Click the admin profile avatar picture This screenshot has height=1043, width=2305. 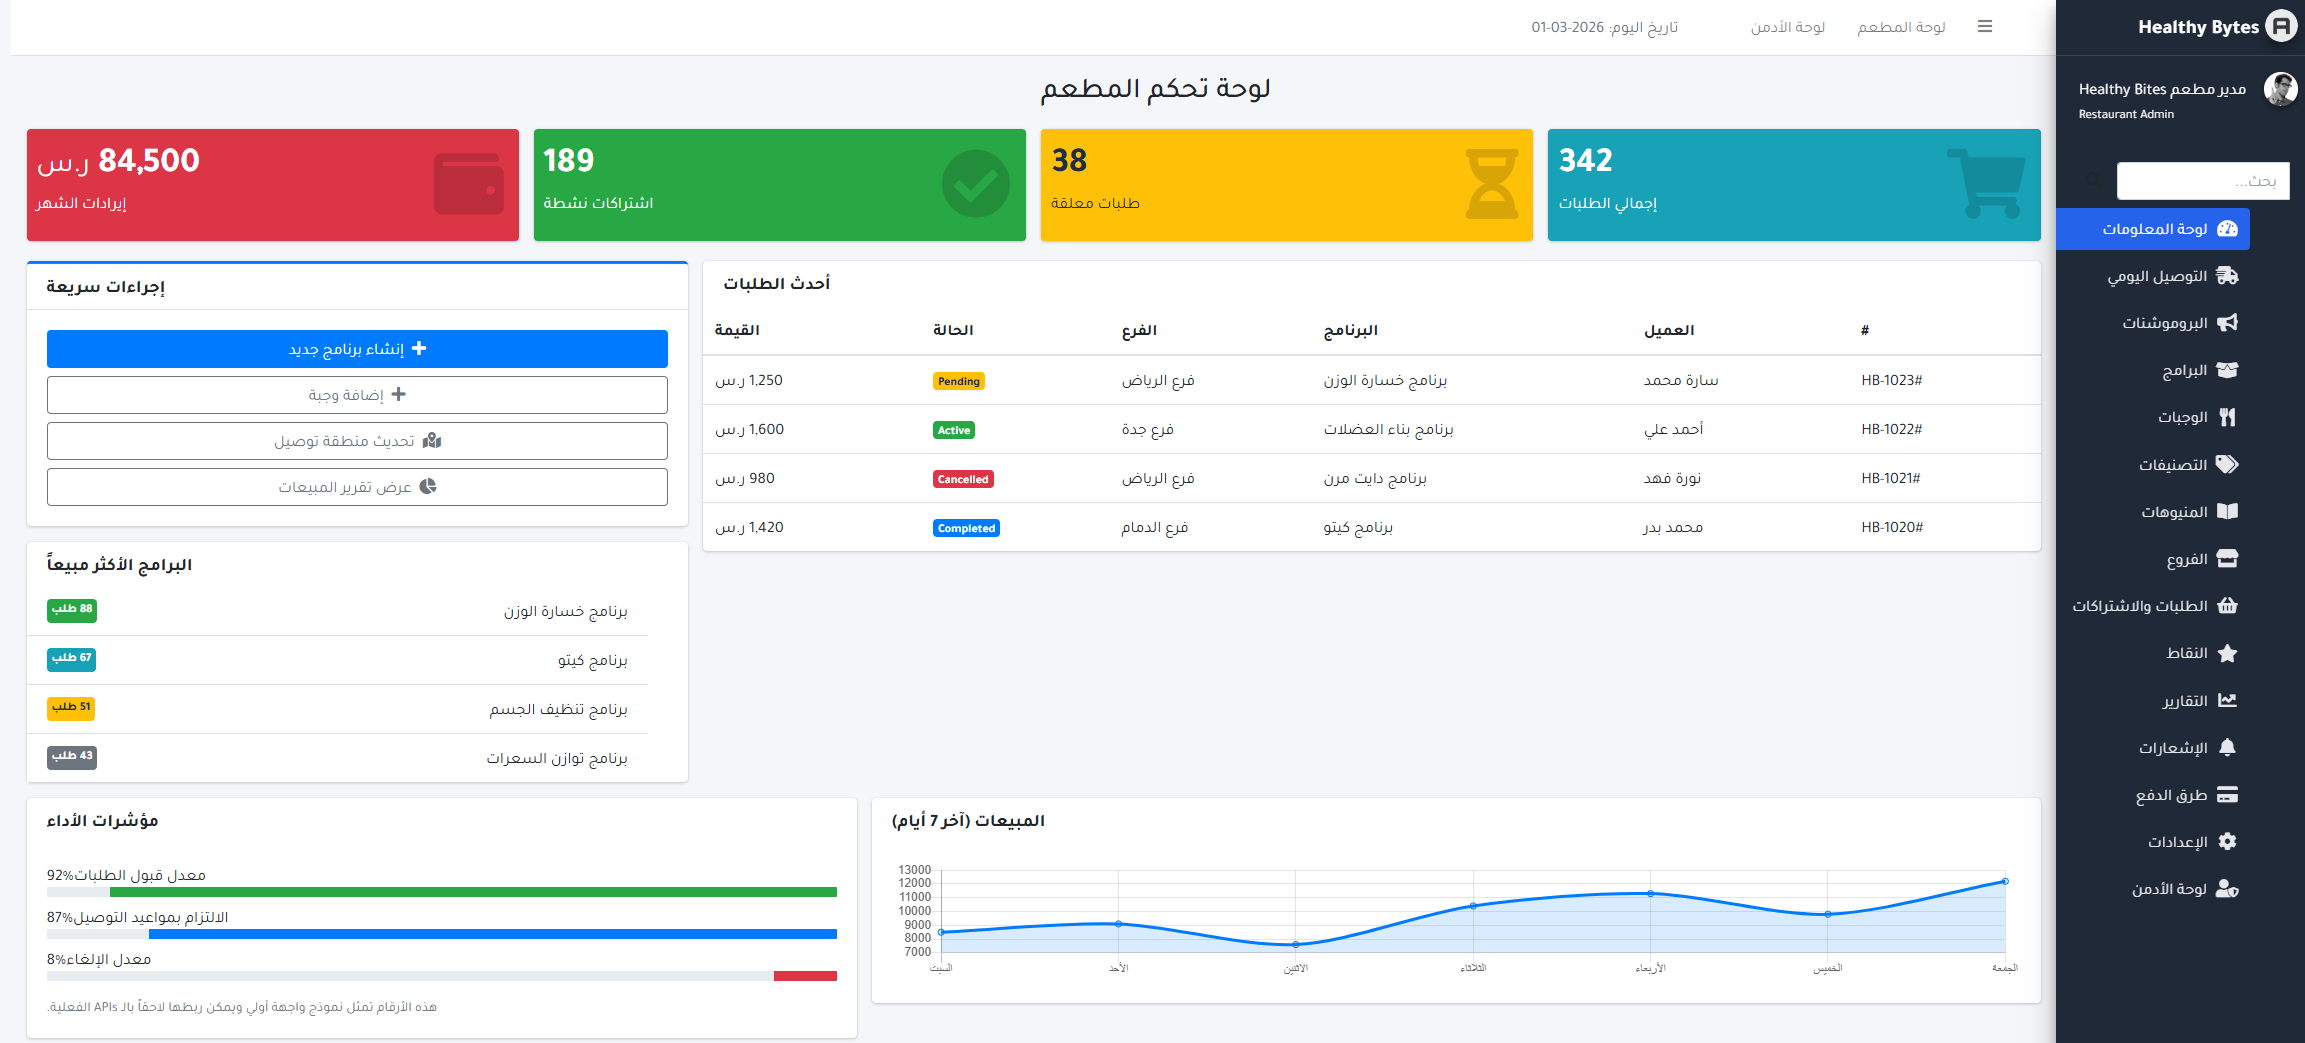2280,90
